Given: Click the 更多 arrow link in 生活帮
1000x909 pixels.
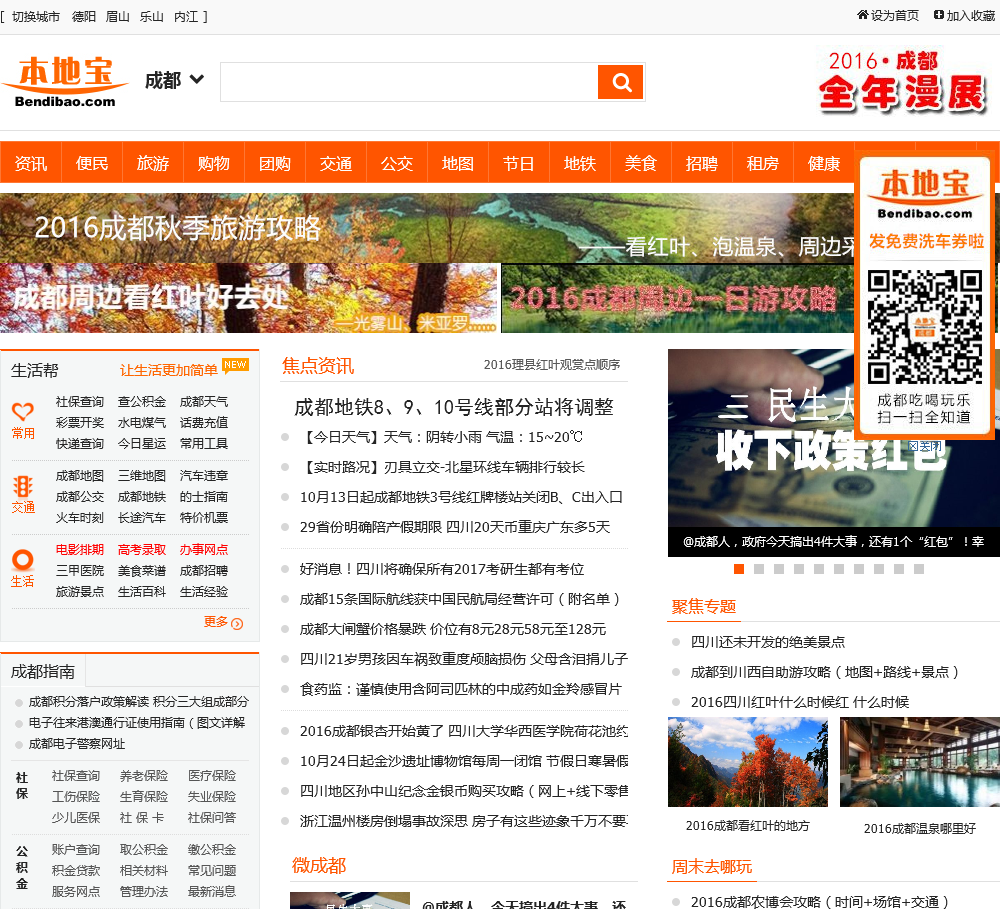Looking at the screenshot, I should click(x=223, y=622).
